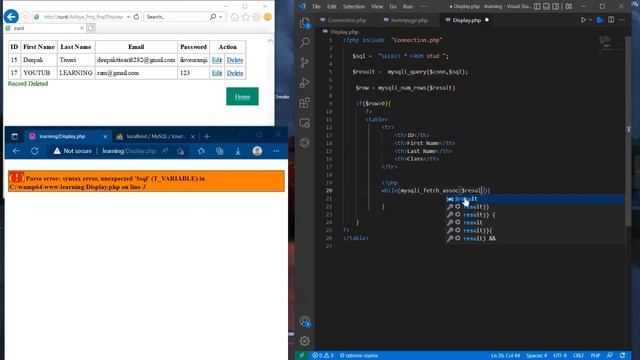Open the Manage gear in VS Code
This screenshot has height=360, width=640.
305,341
